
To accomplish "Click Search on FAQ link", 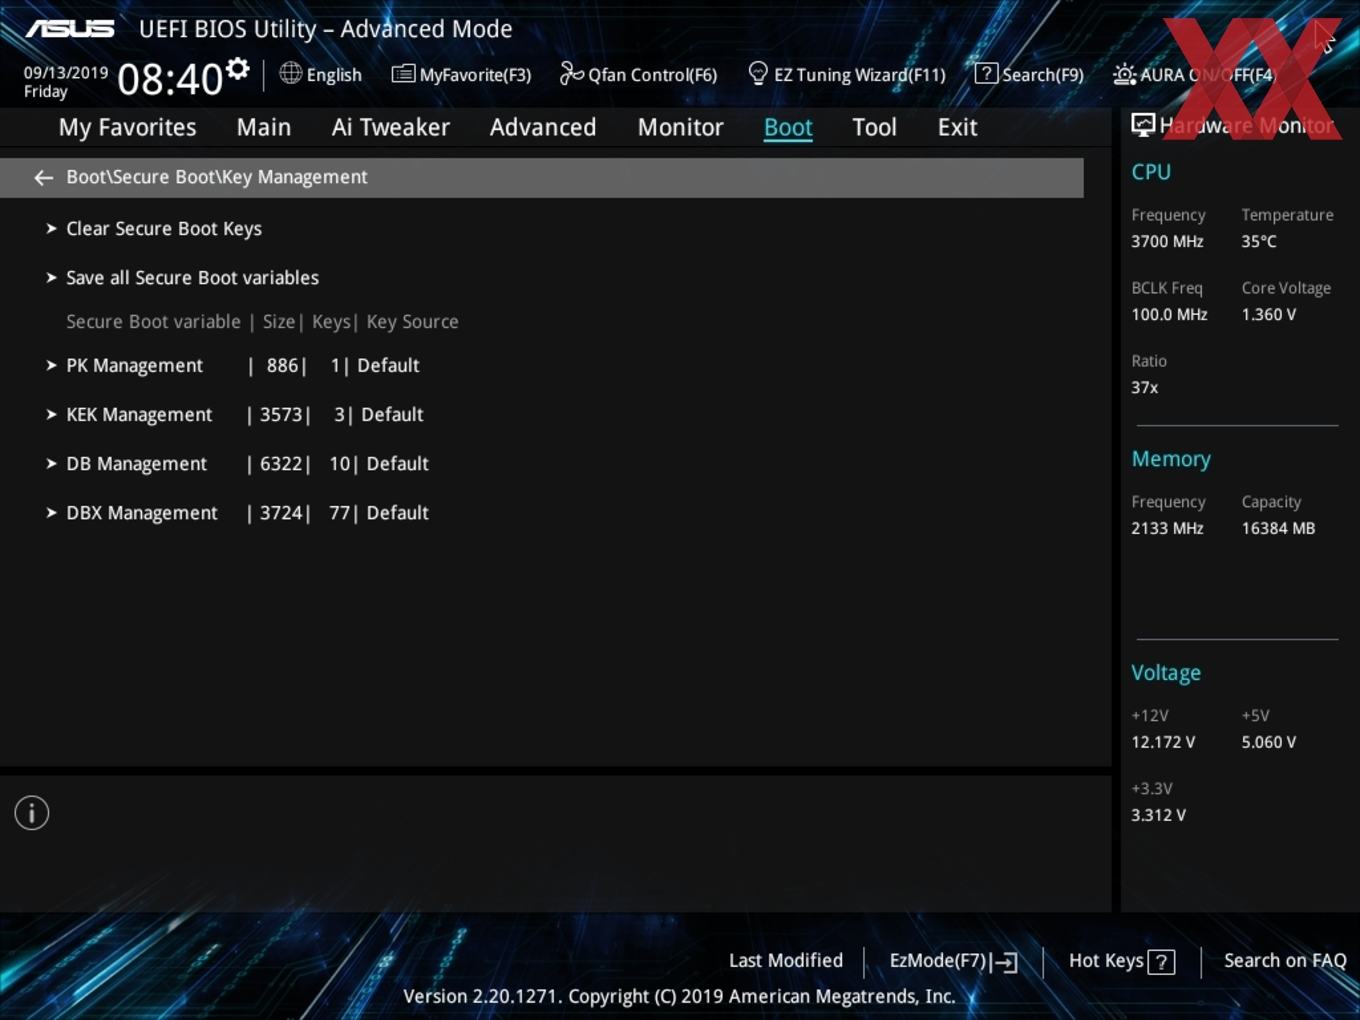I will pos(1285,960).
